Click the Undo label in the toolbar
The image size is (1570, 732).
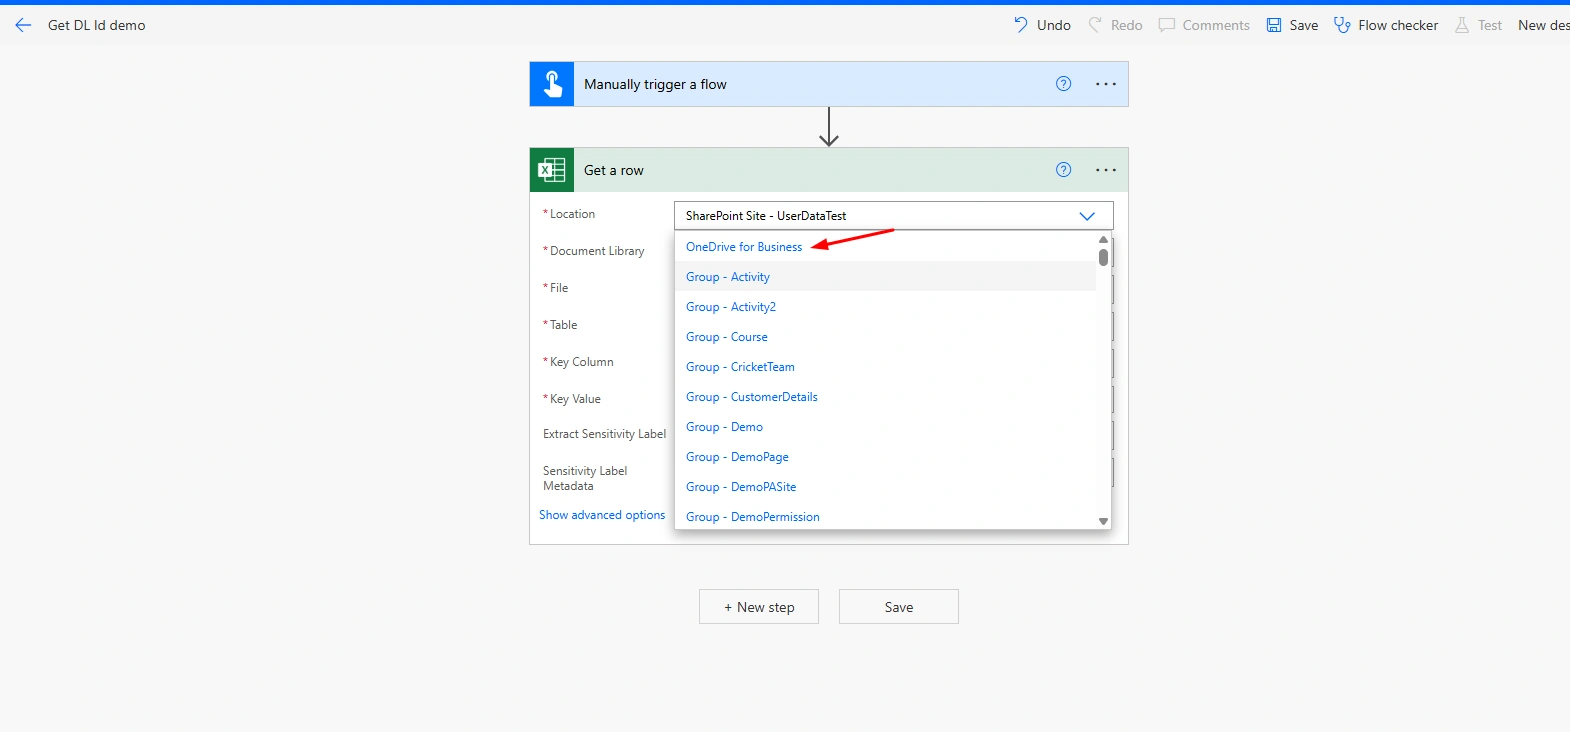(x=1054, y=25)
